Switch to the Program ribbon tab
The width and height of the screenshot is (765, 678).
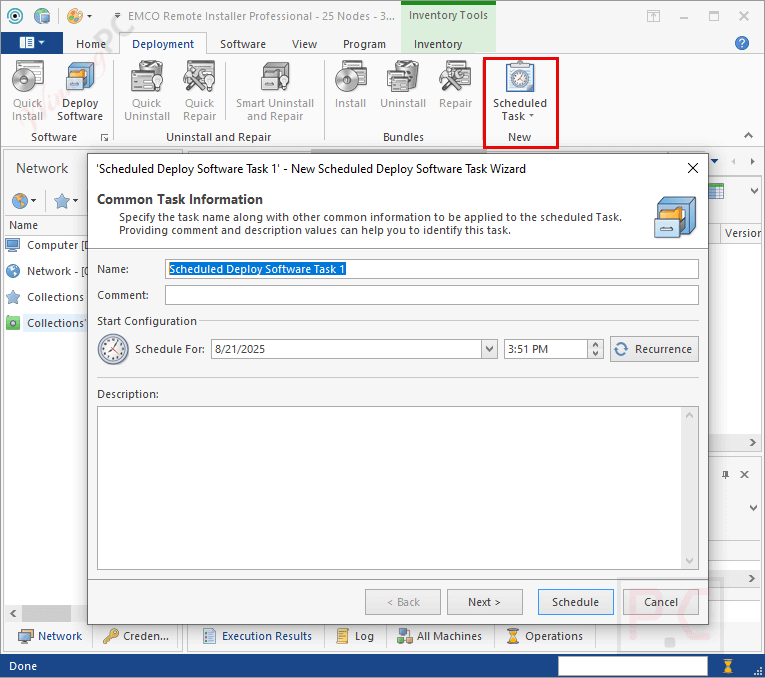click(x=364, y=44)
